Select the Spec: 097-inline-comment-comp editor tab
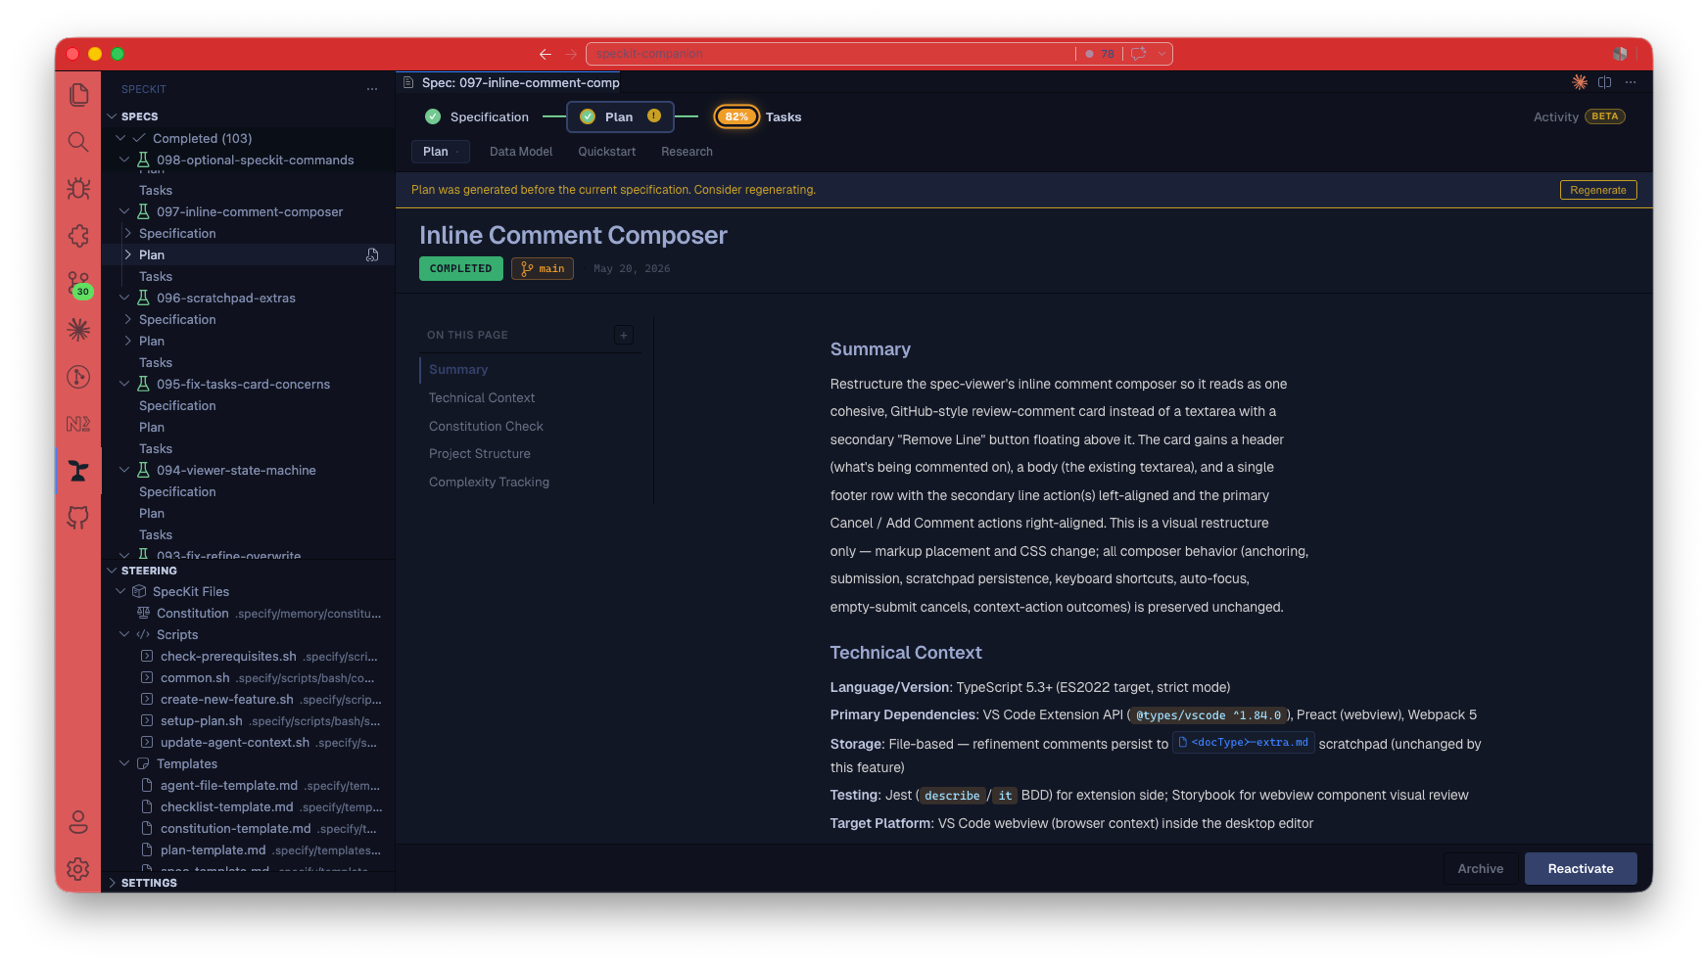Viewport: 1708px width, 965px height. (511, 83)
